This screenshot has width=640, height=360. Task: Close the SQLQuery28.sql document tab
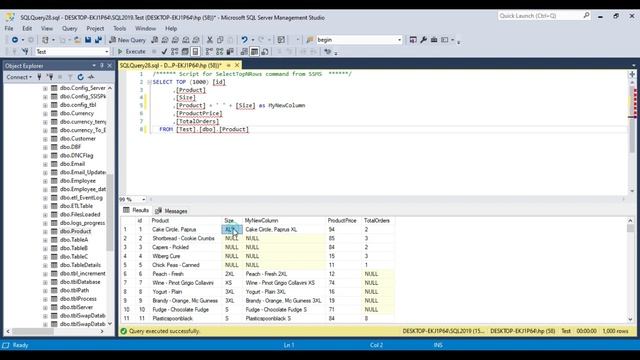point(237,65)
